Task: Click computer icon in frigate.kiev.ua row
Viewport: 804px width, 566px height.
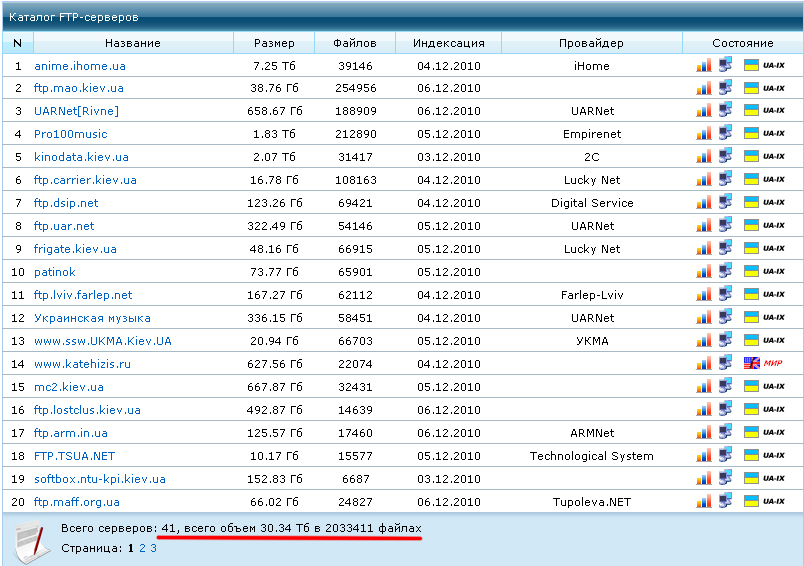Action: point(725,248)
